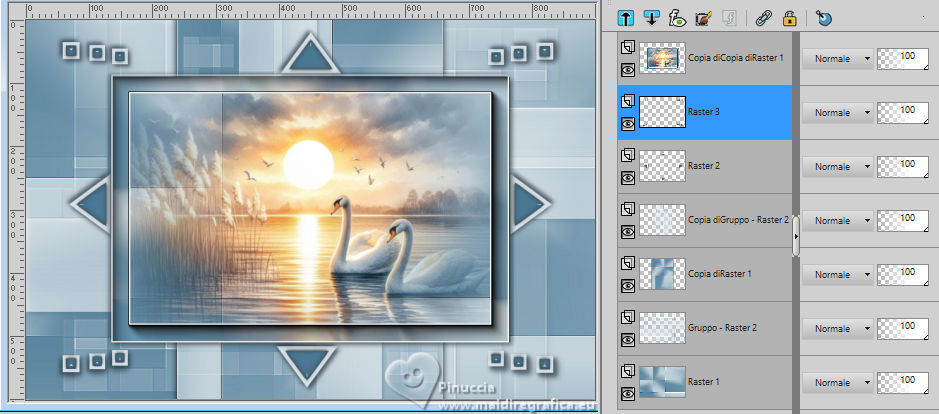This screenshot has height=414, width=939.
Task: Click the padlock lock transparency icon
Action: tap(790, 18)
